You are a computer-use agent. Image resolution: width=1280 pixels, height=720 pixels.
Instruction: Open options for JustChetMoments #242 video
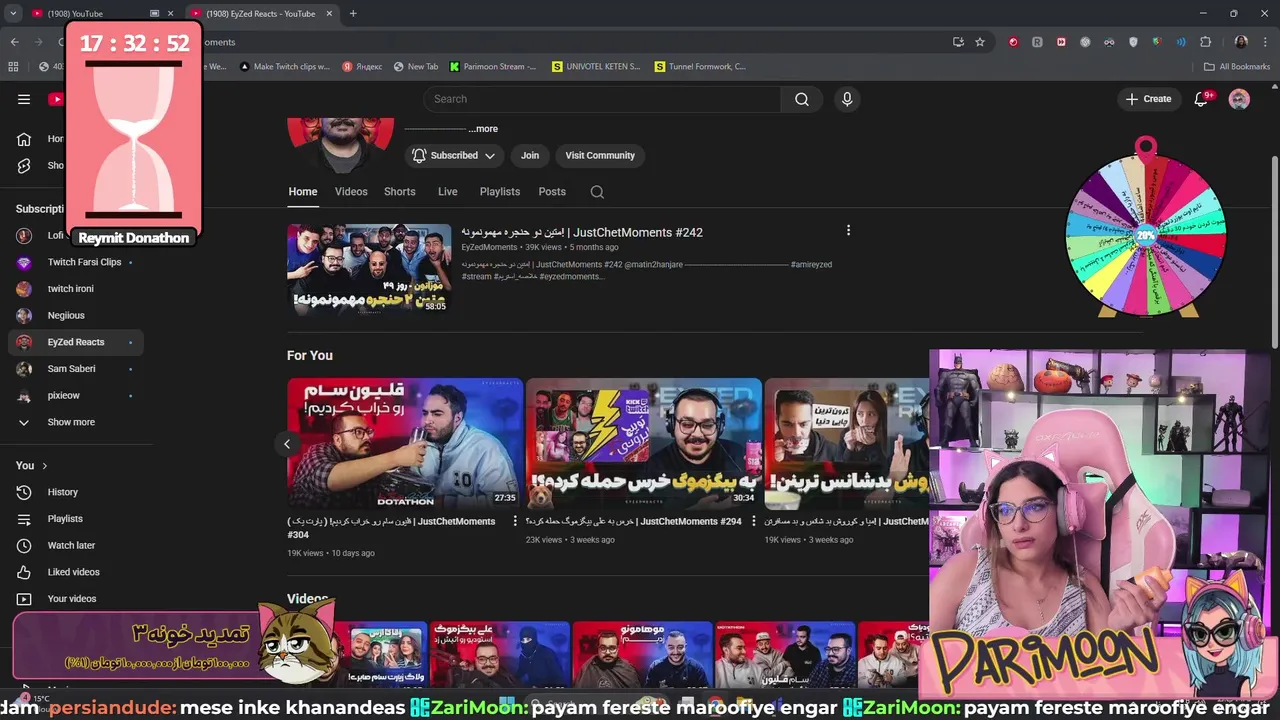tap(848, 230)
